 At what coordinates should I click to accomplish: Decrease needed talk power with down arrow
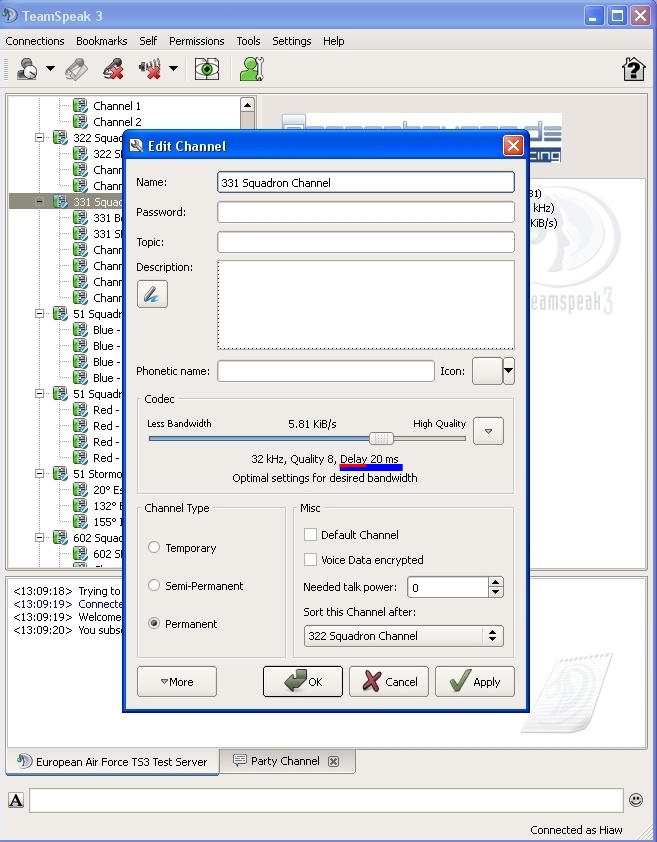point(496,592)
